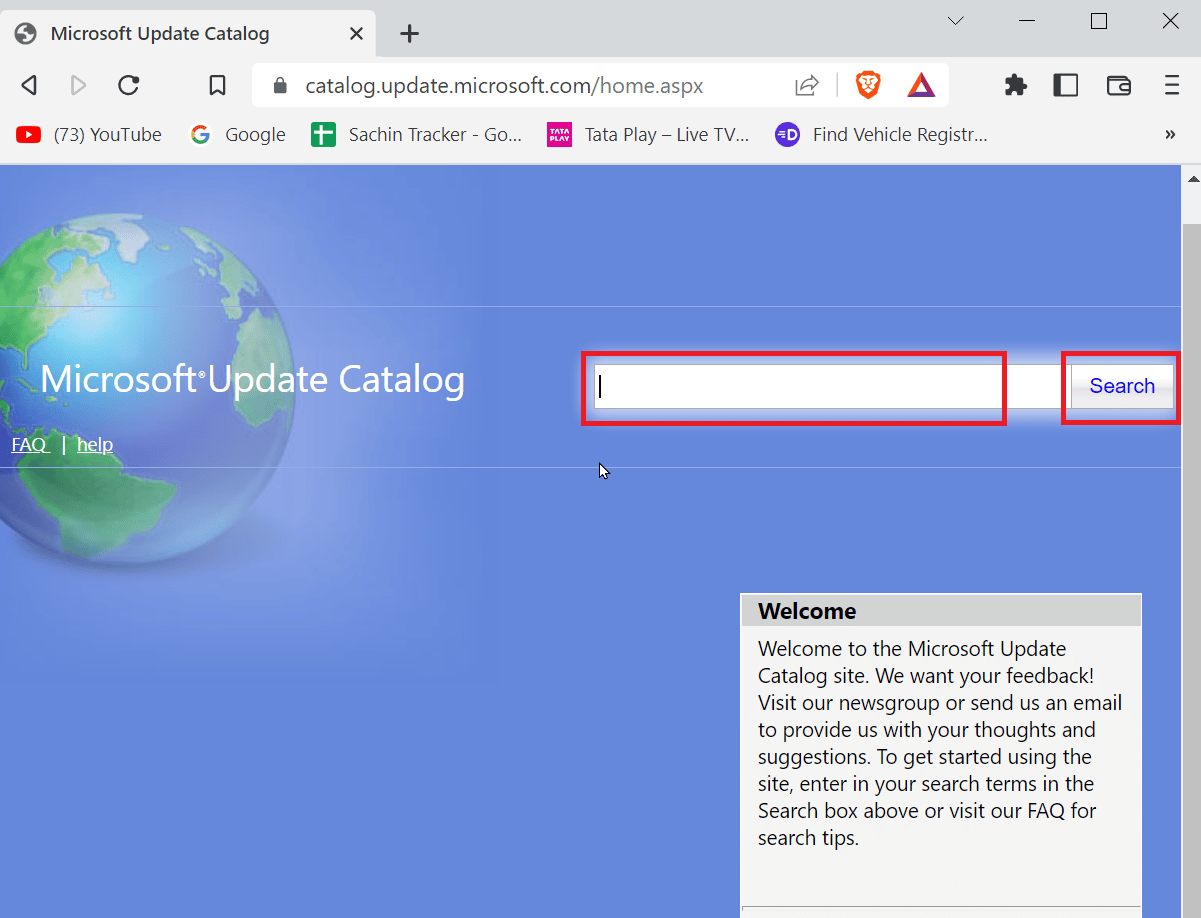1201x918 pixels.
Task: Minimize the browser window
Action: (x=1027, y=21)
